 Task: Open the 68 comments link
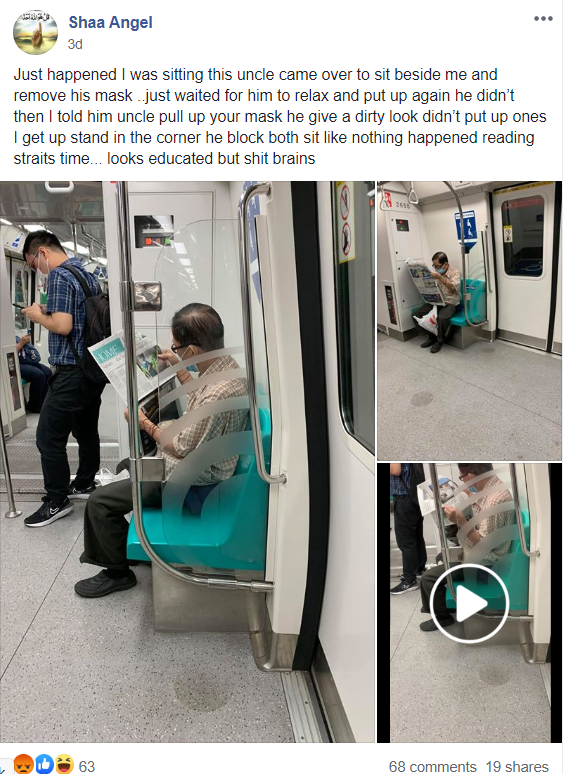point(432,766)
